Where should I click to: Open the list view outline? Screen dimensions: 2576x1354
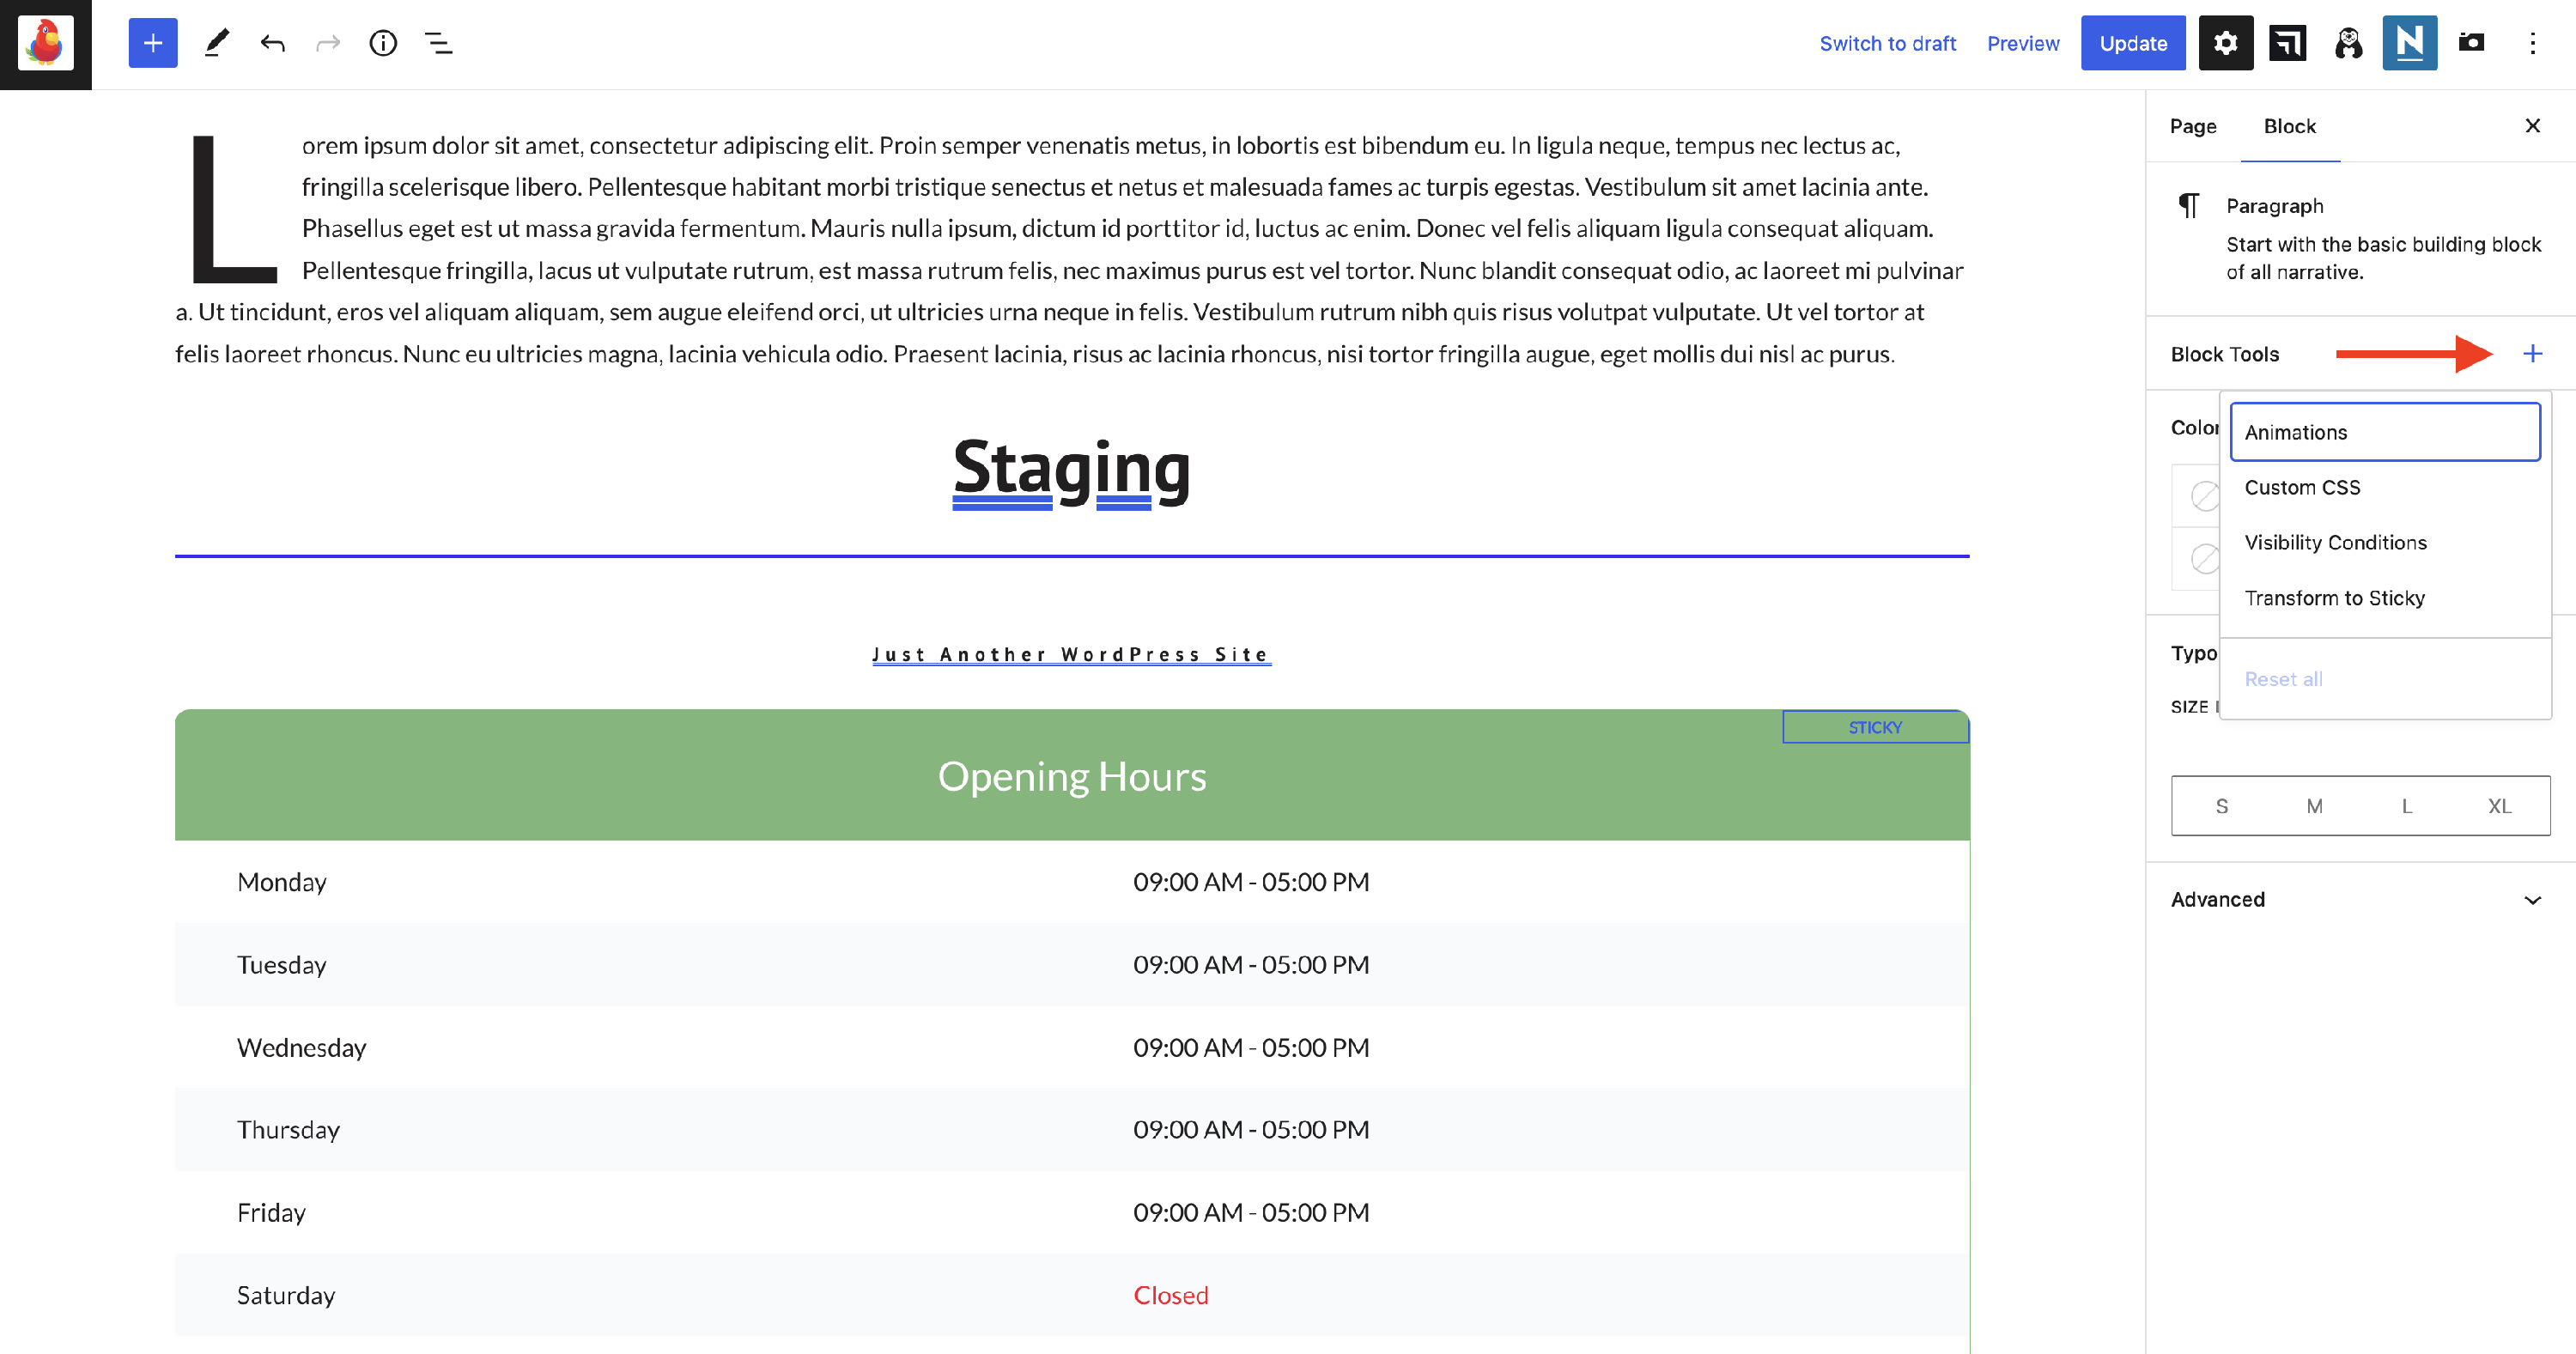coord(439,43)
